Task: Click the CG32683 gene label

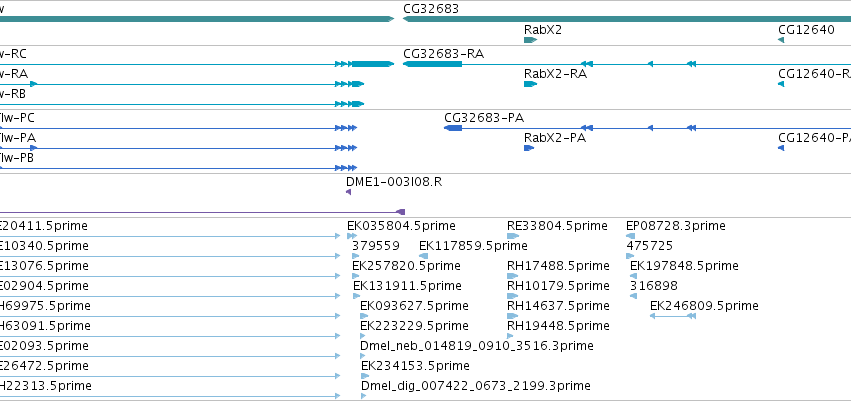Action: [x=431, y=9]
